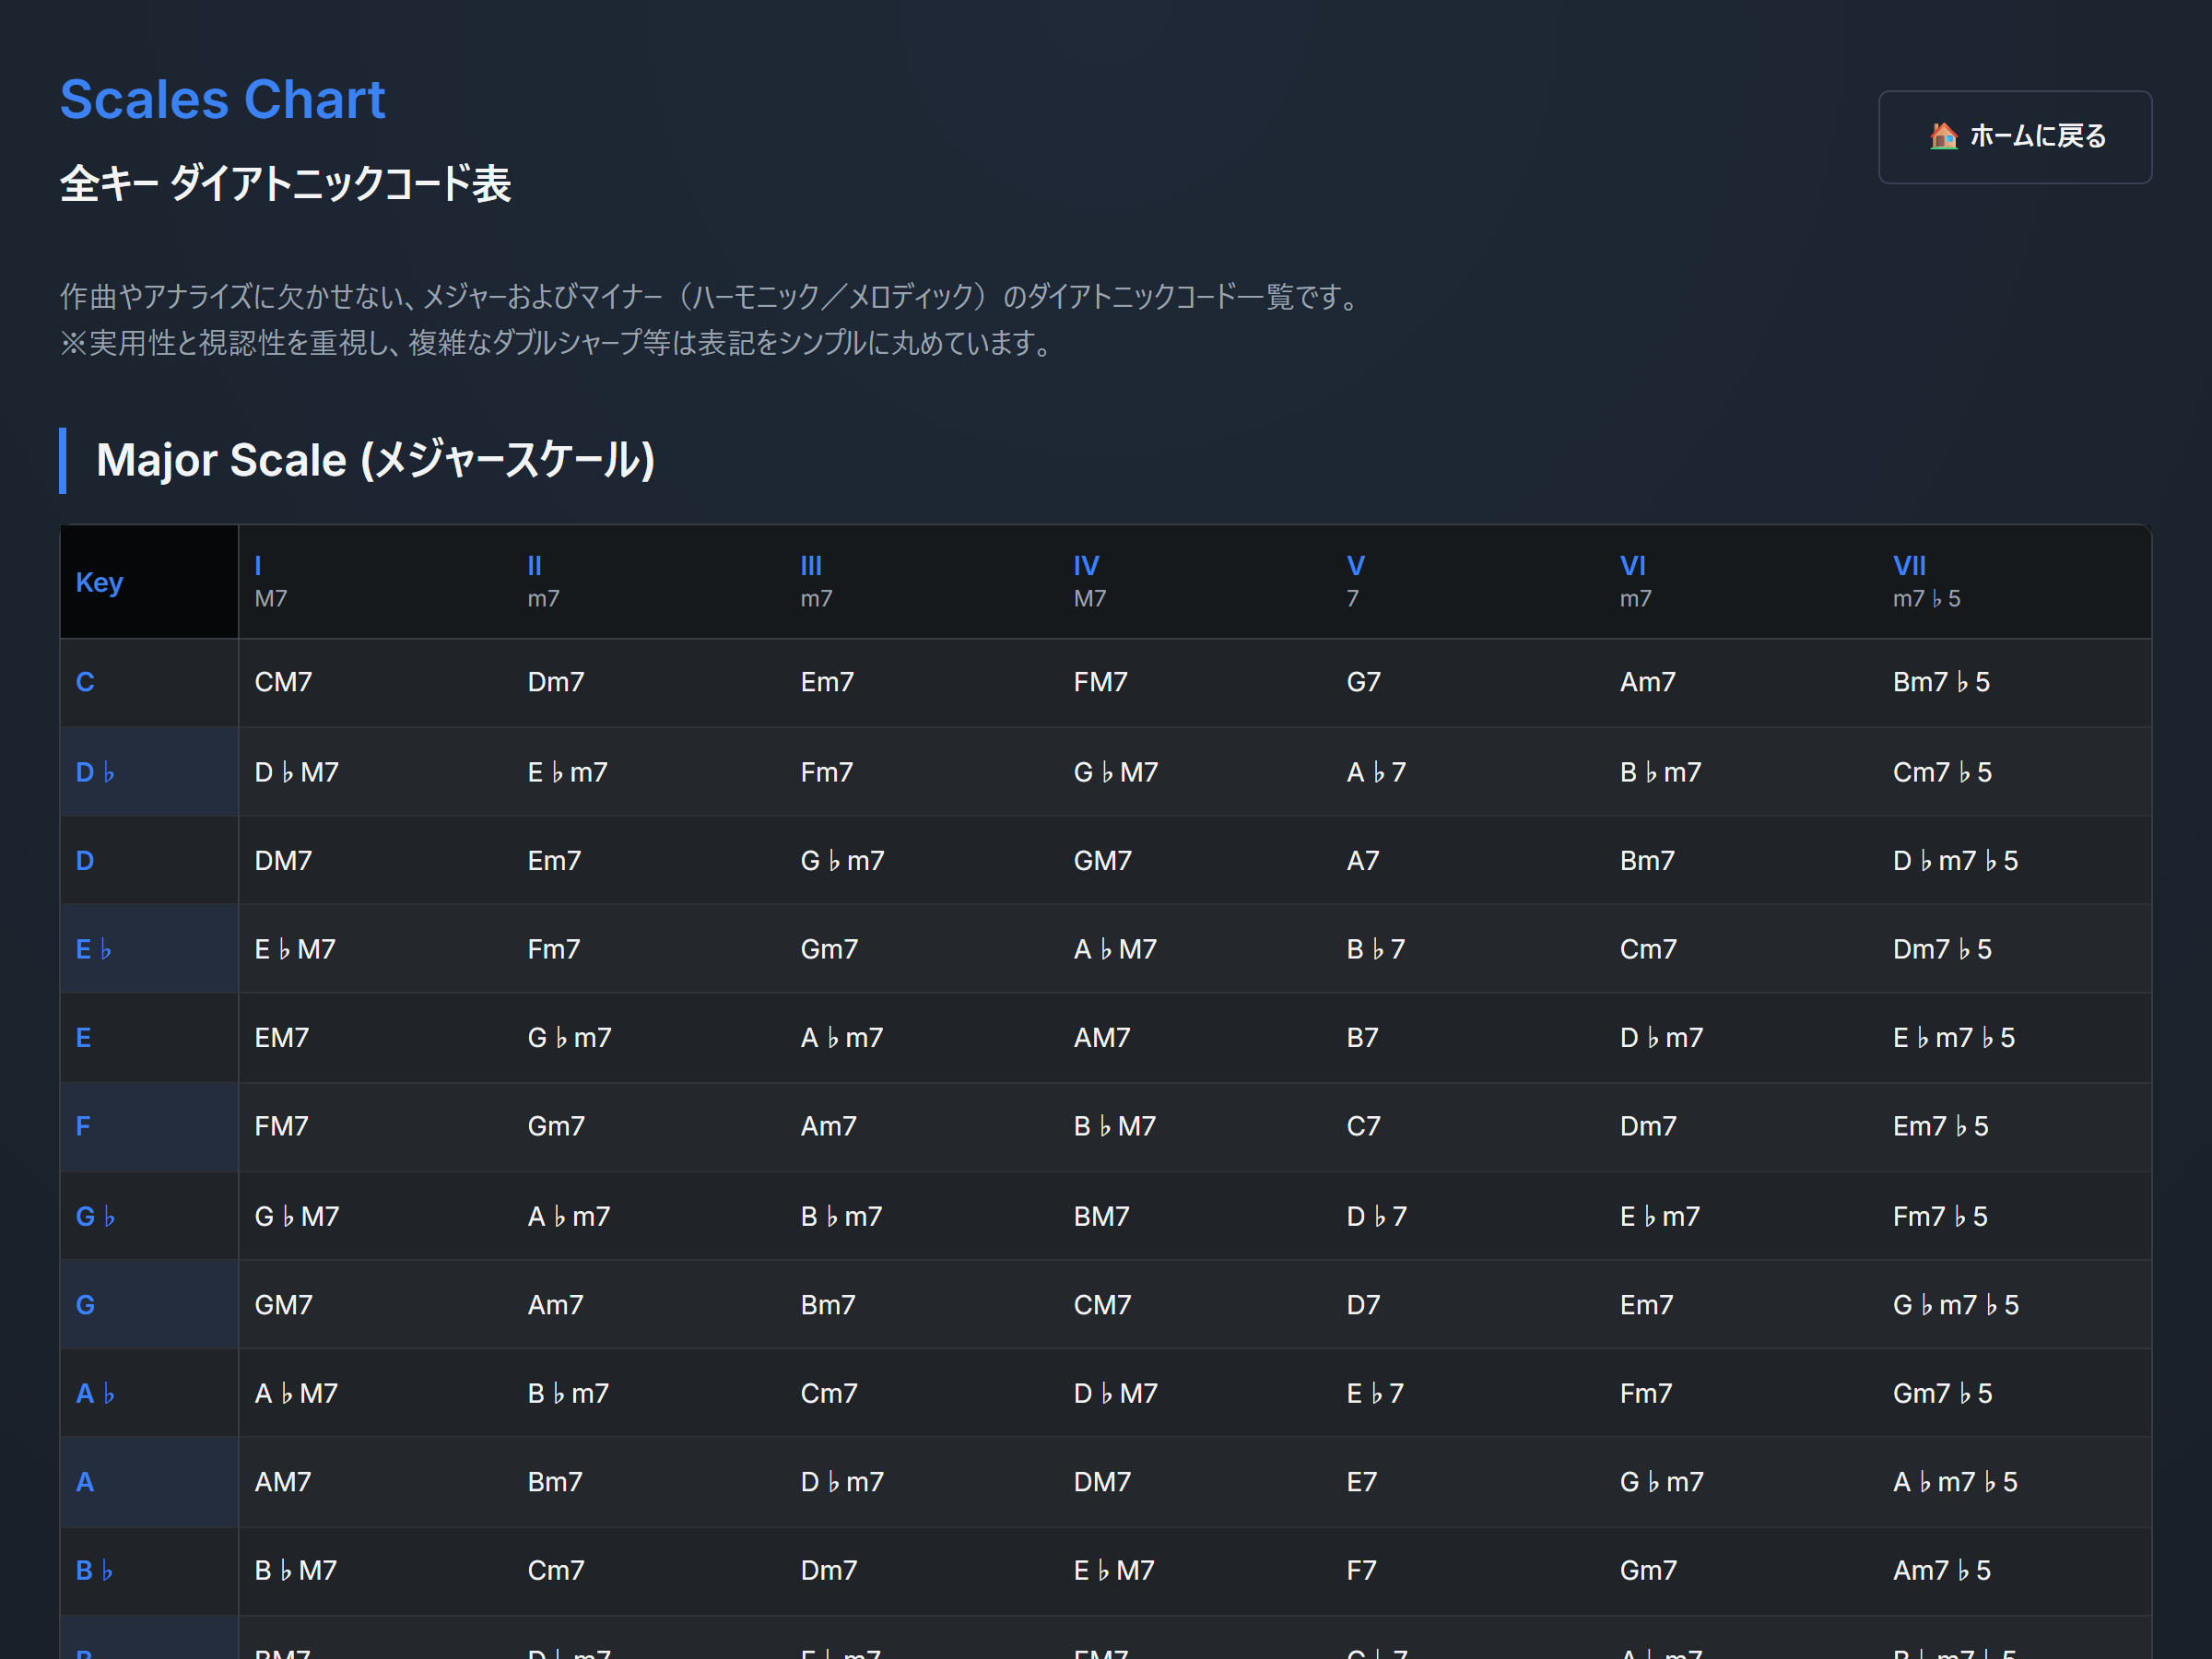The width and height of the screenshot is (2212, 1659).
Task: Click the B7 chord in the E row
Action: pos(1362,1038)
